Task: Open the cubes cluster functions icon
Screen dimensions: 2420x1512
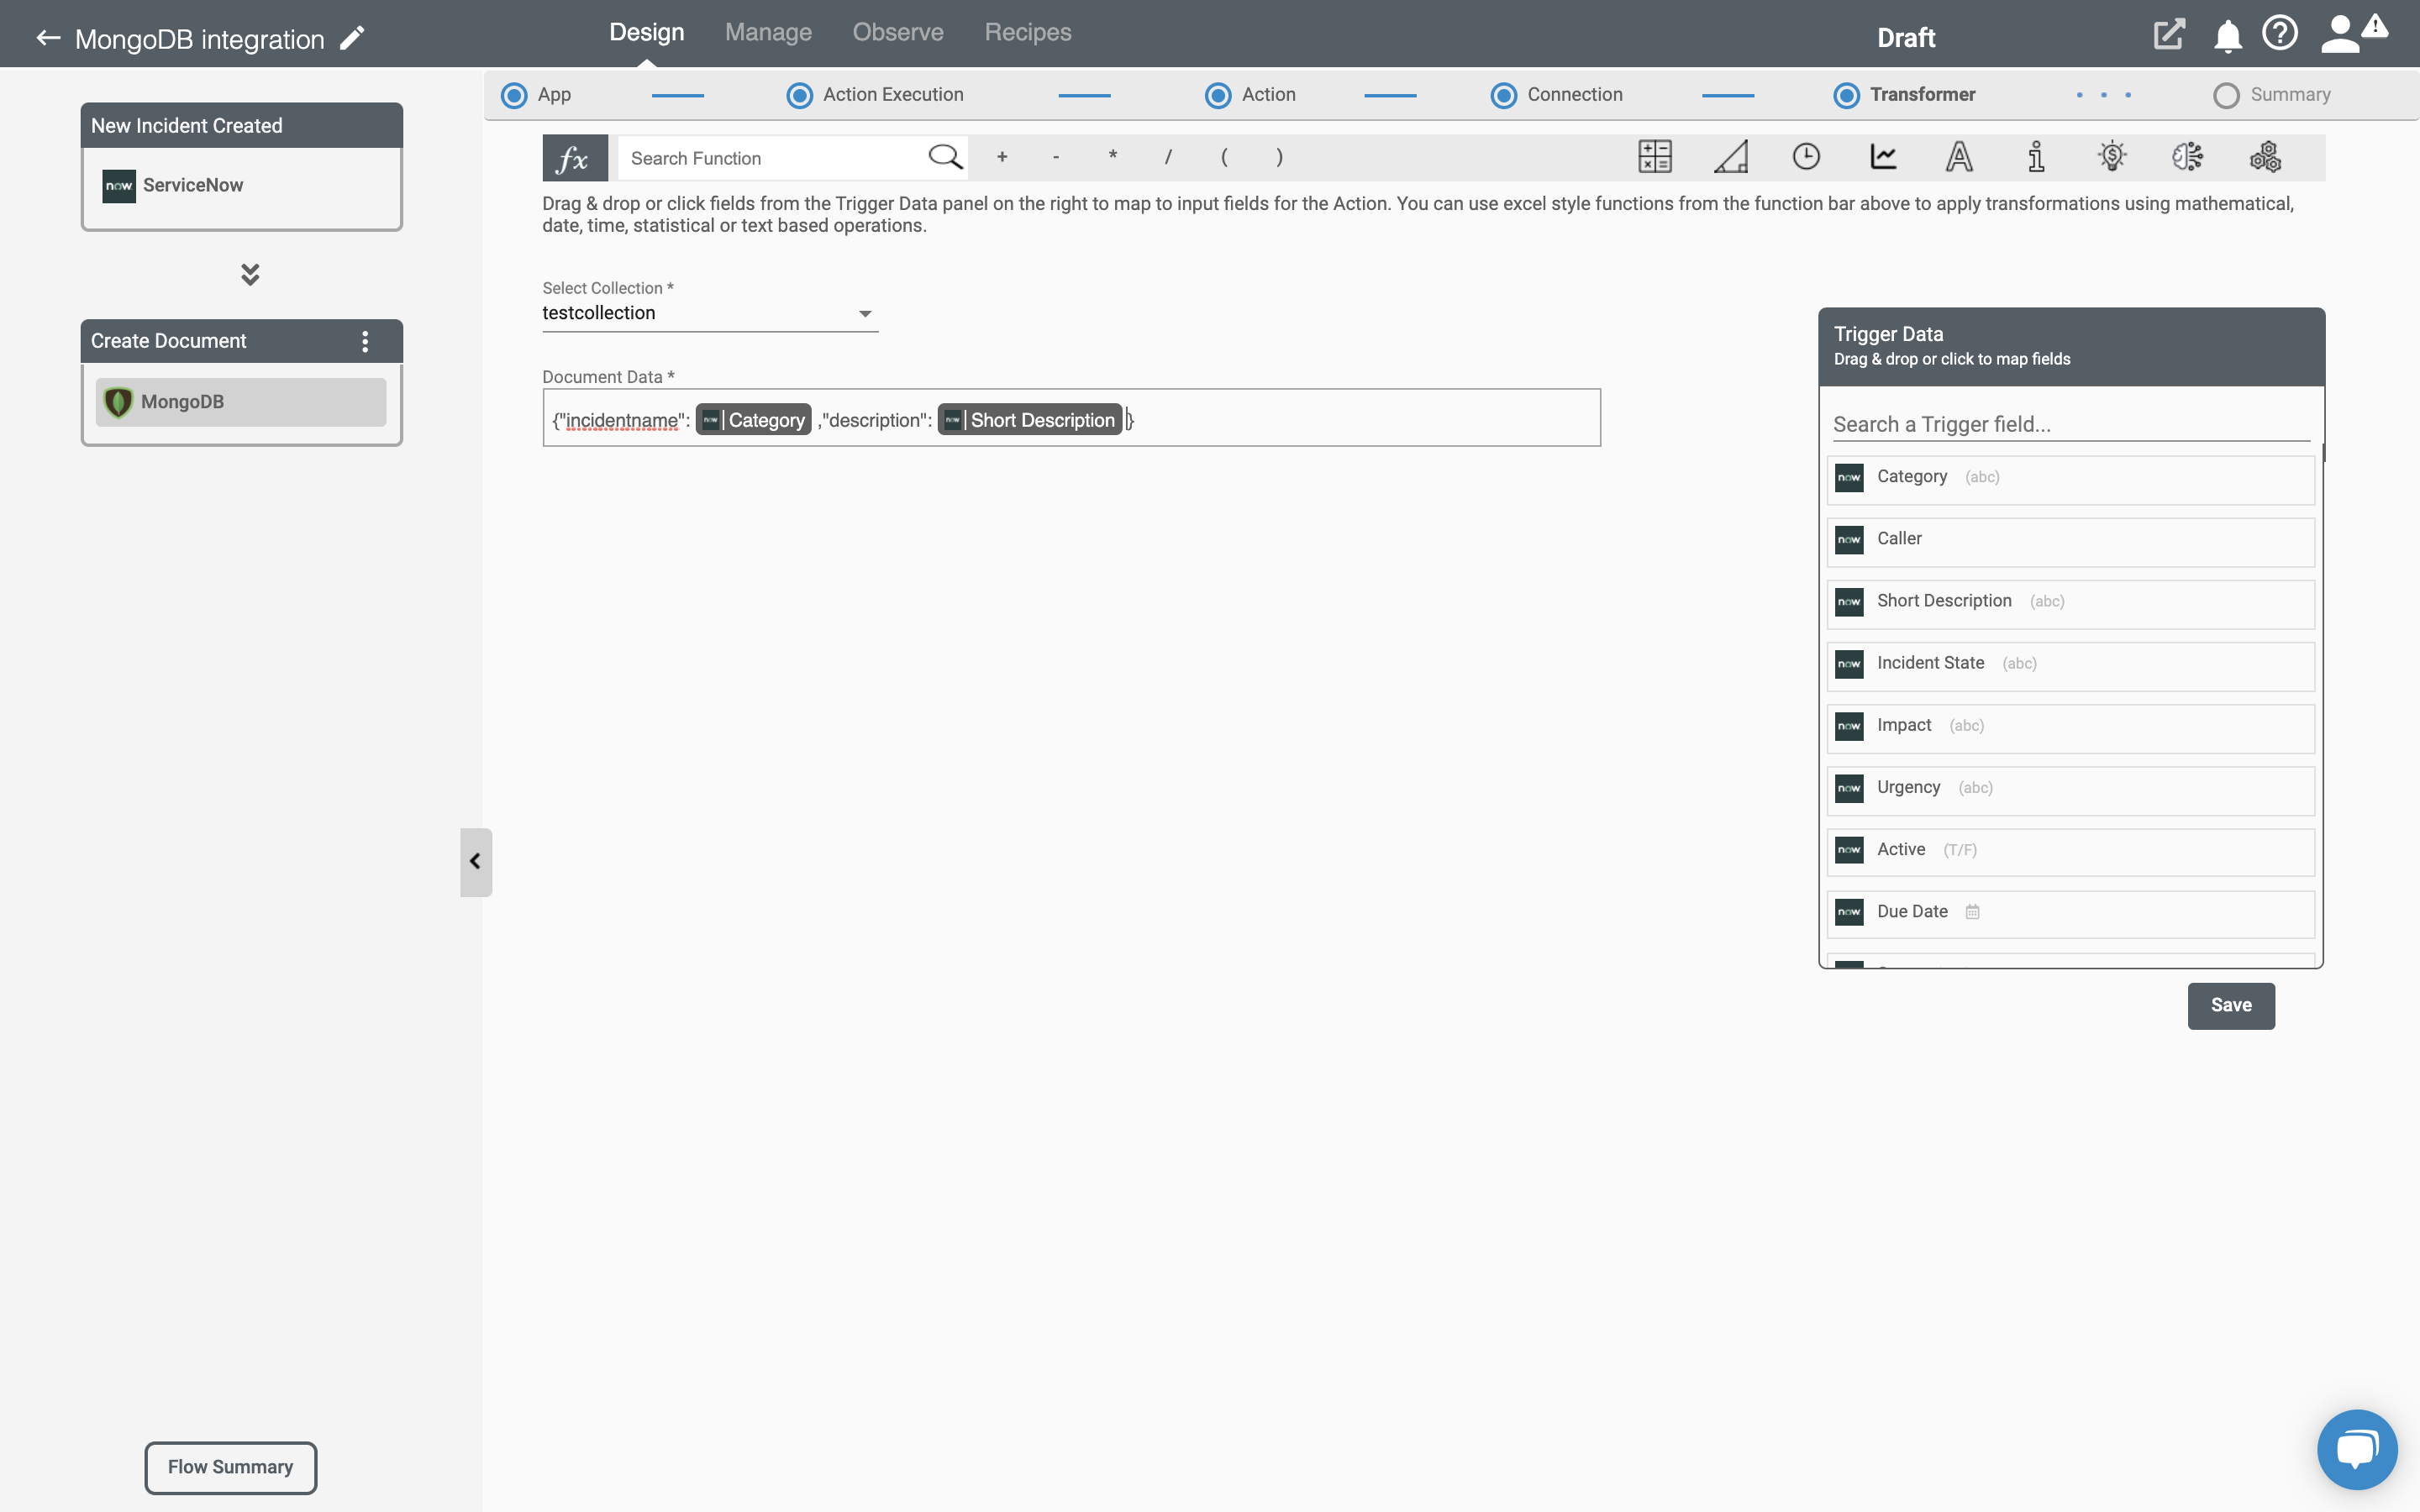Action: (x=2265, y=156)
